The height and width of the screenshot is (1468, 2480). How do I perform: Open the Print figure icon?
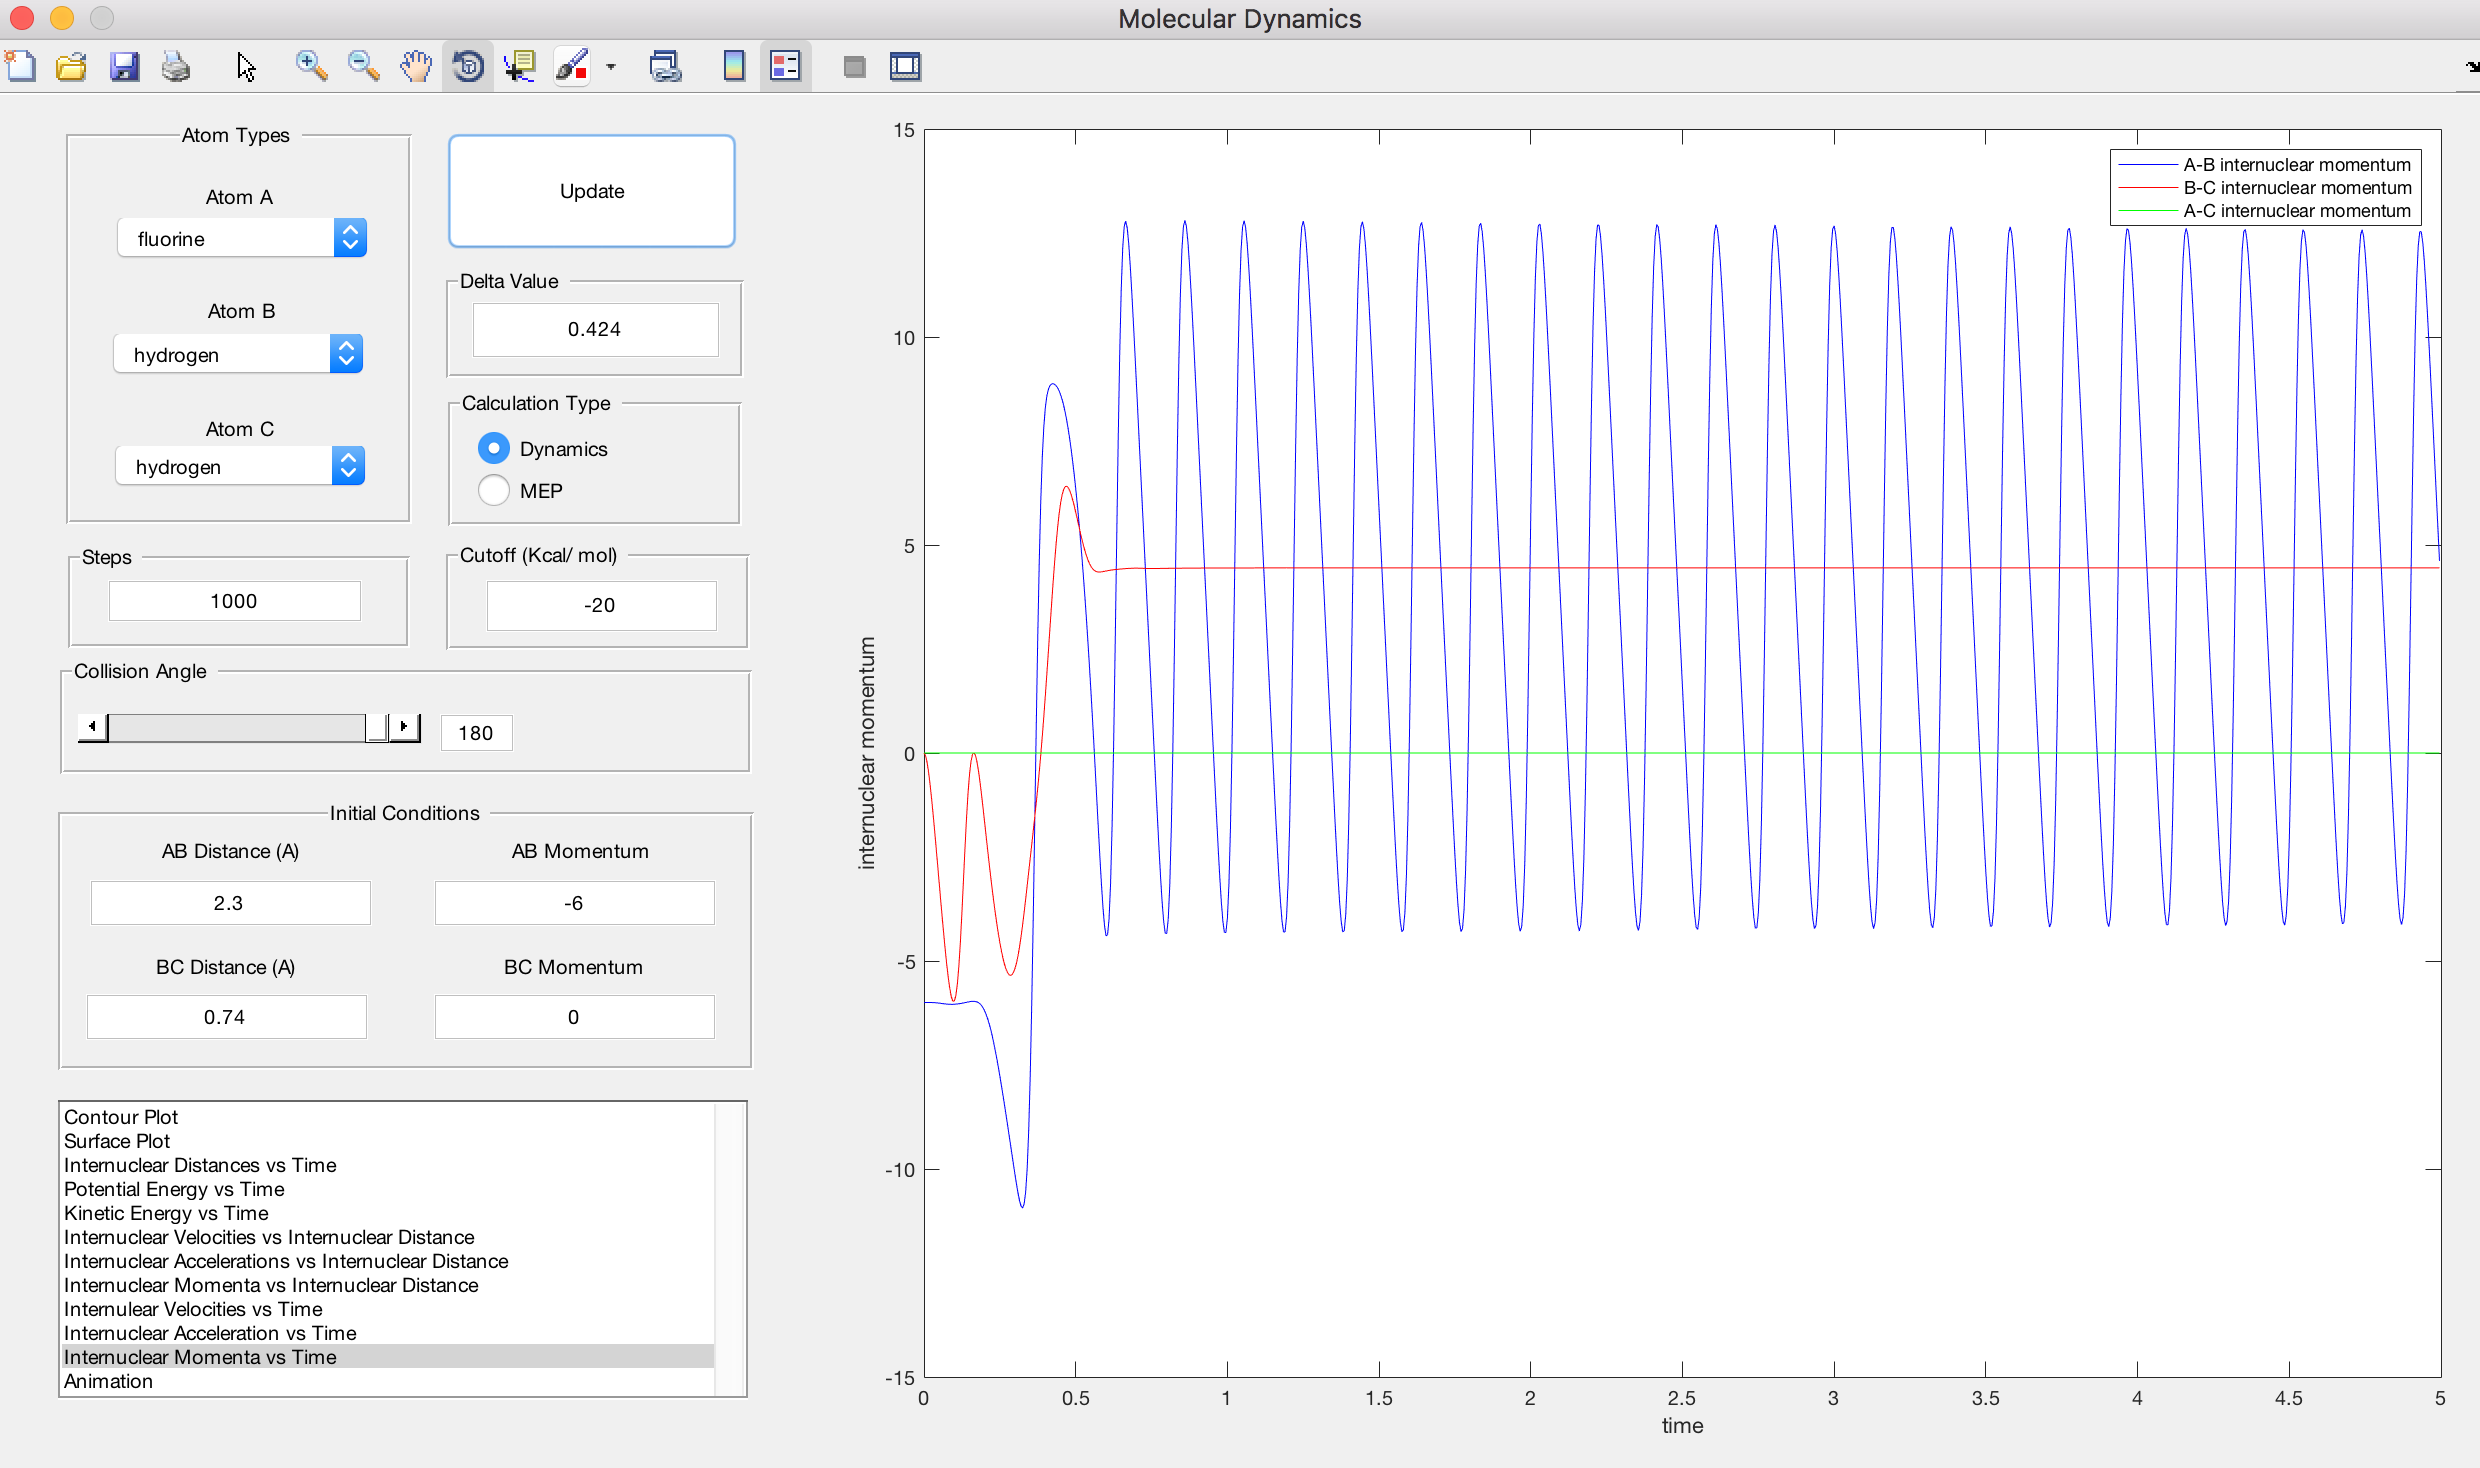coord(176,67)
